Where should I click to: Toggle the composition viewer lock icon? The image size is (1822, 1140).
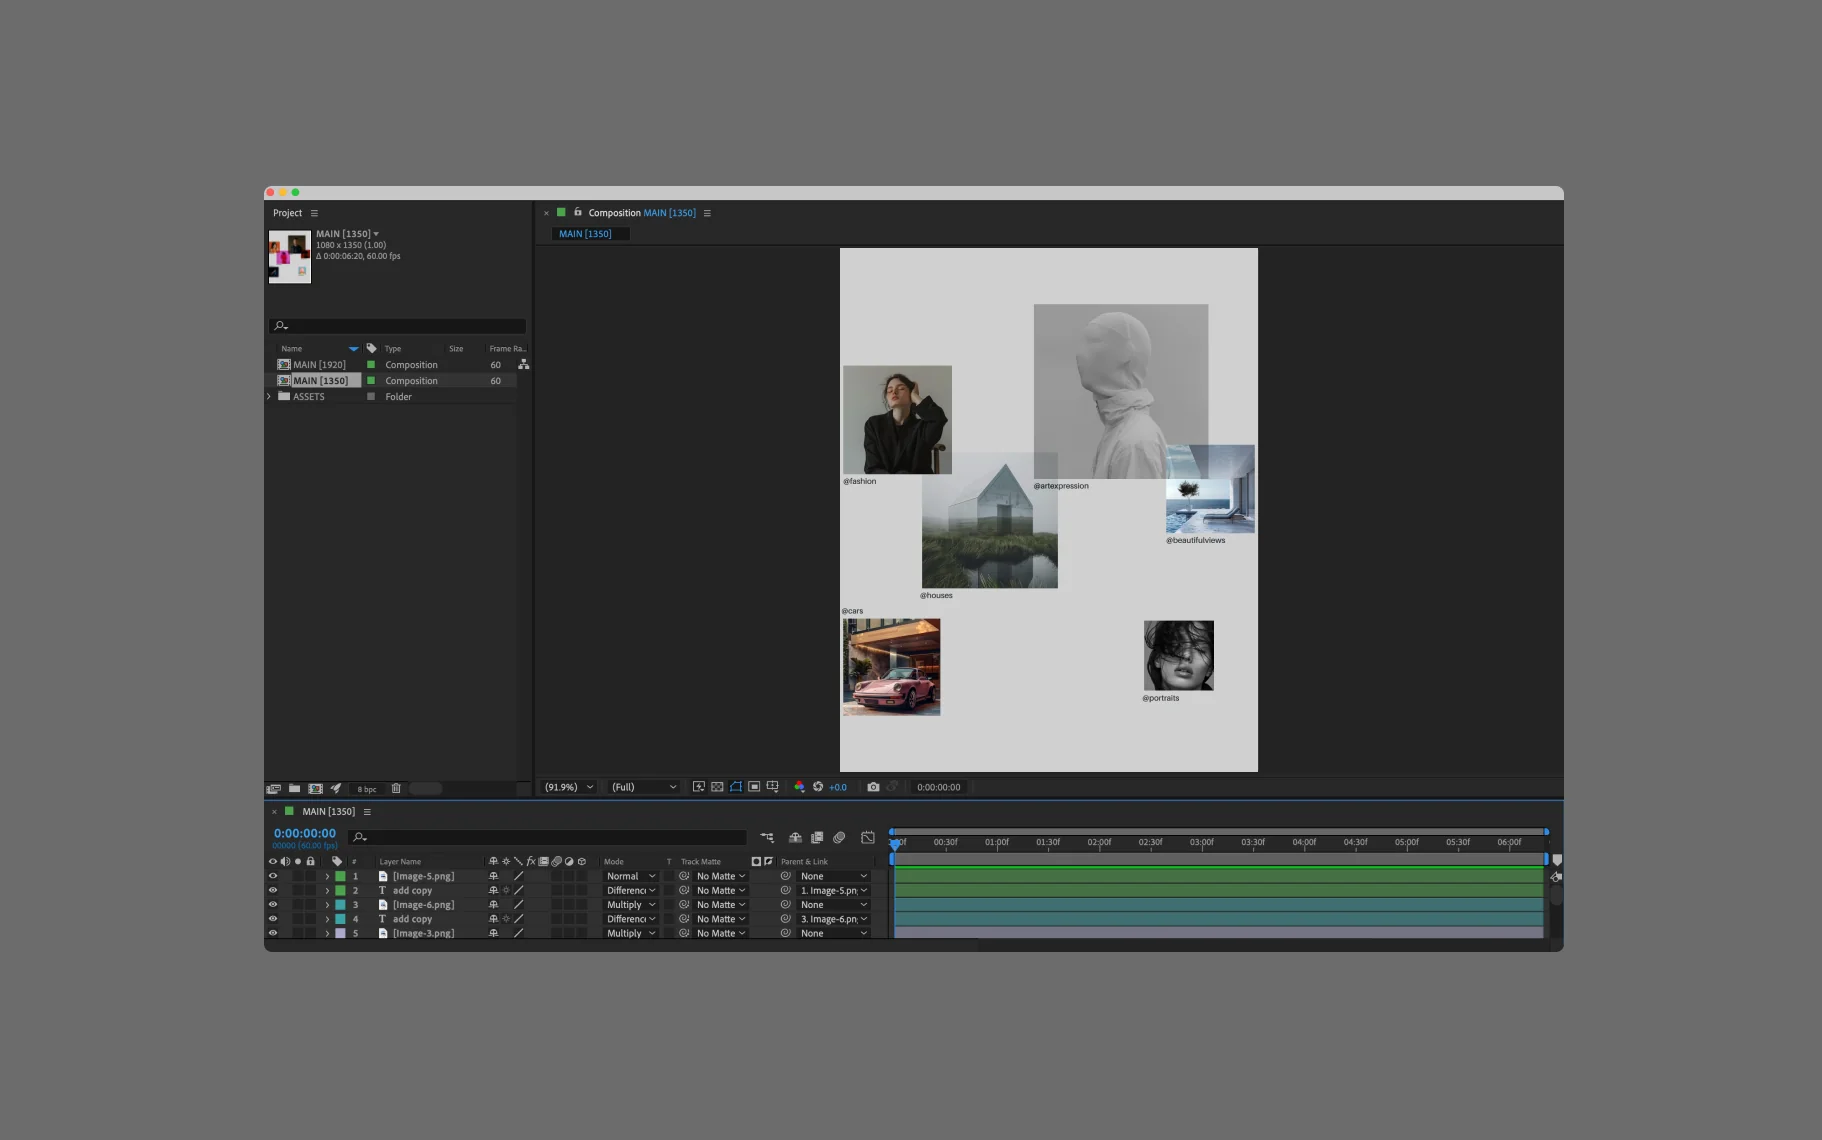(x=578, y=213)
